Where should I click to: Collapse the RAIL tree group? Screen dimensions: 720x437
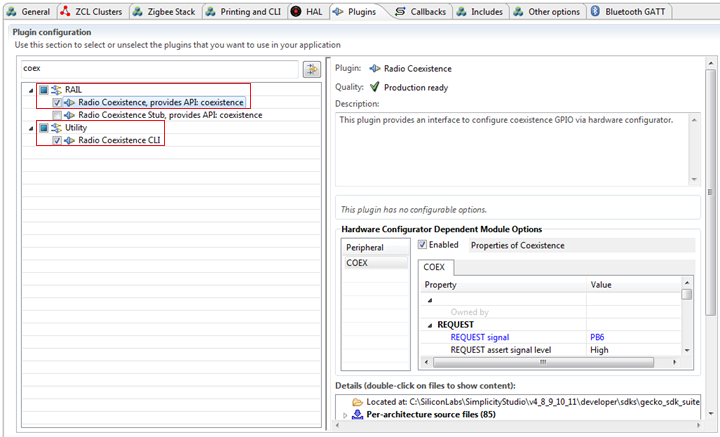[31, 90]
